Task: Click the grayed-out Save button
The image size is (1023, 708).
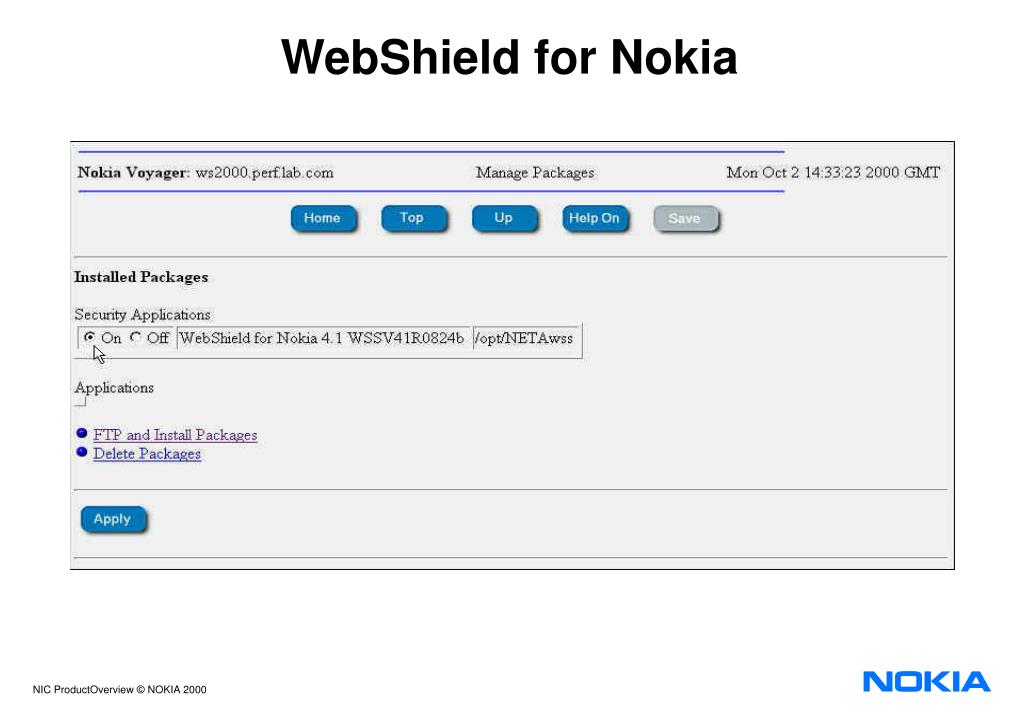Action: pyautogui.click(x=685, y=219)
